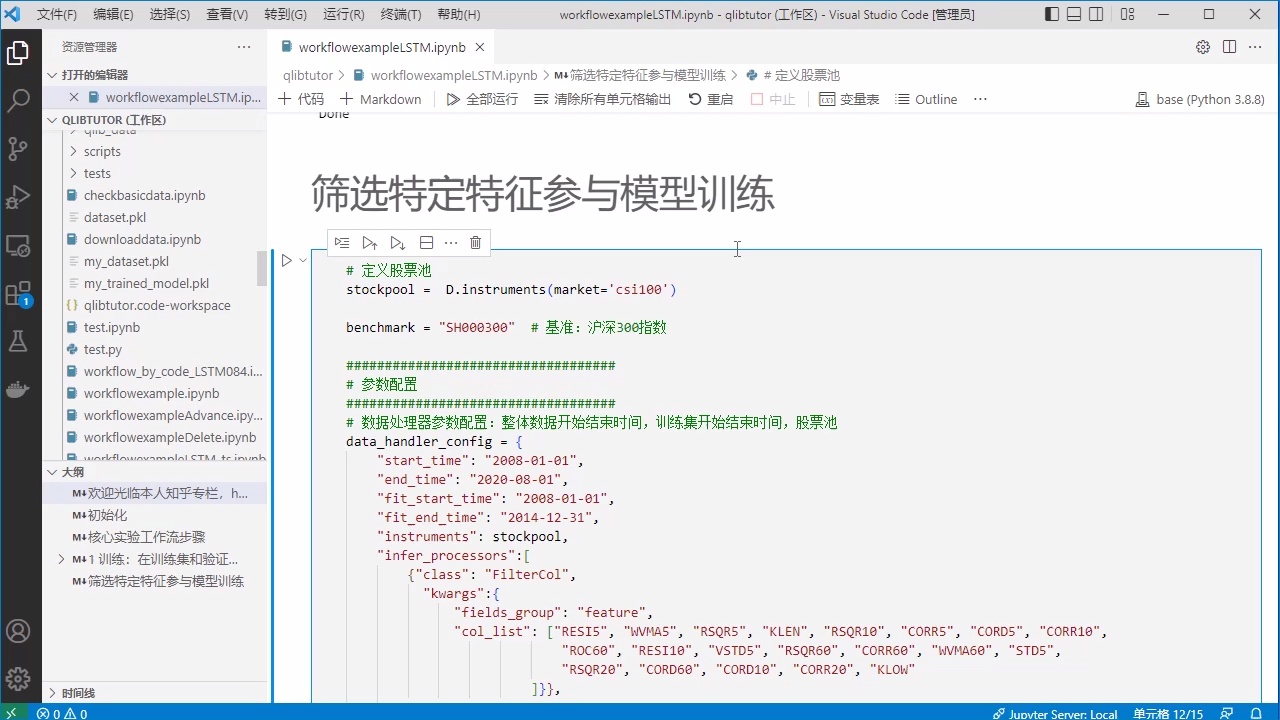Open the Search view
1280x720 pixels.
click(x=20, y=100)
